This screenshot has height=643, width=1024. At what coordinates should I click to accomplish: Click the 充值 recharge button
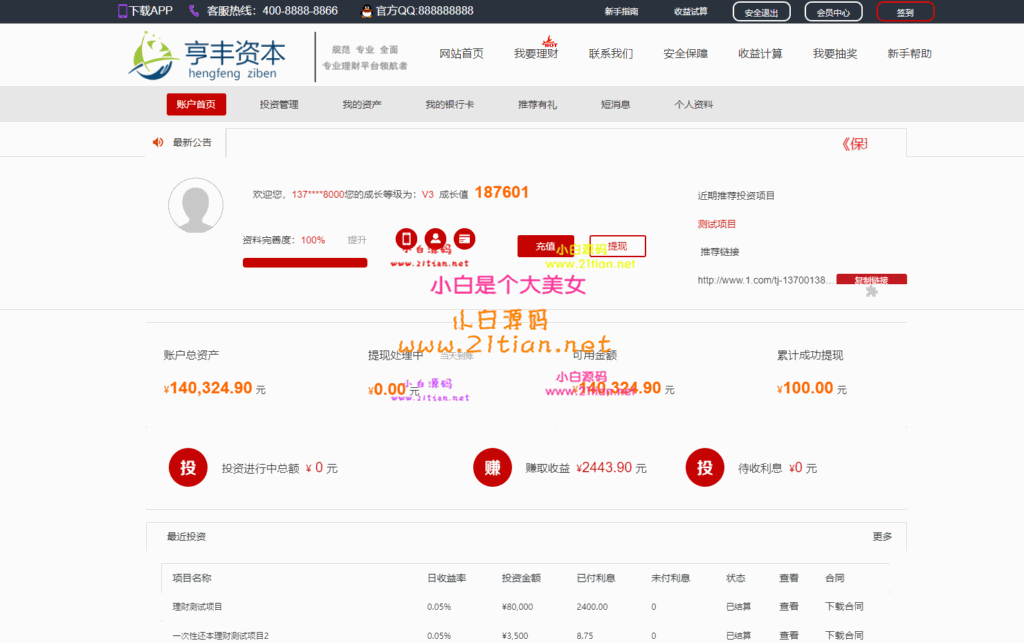pyautogui.click(x=545, y=246)
